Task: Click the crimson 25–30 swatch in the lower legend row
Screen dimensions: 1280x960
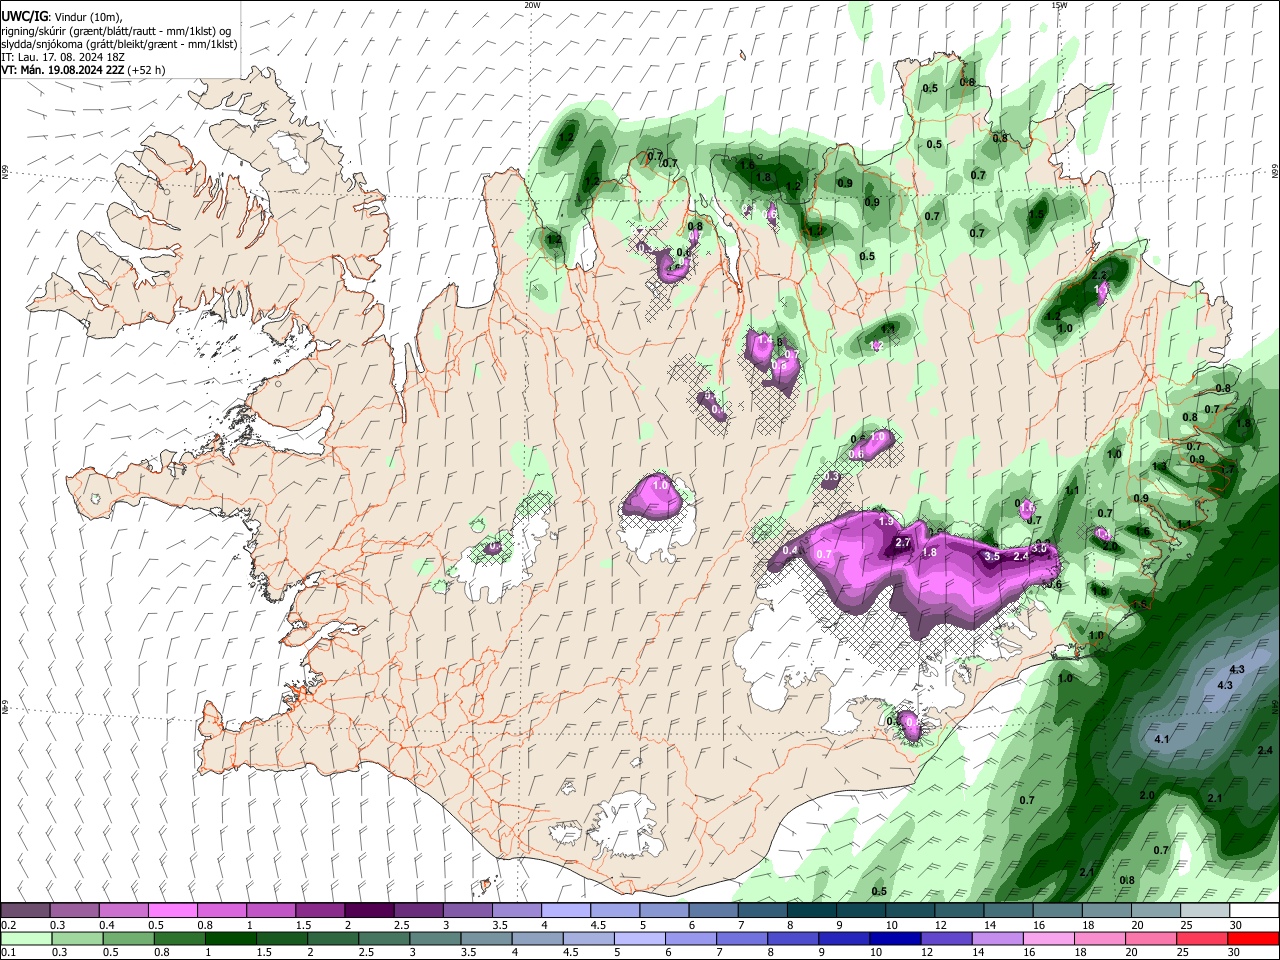Action: (x=1203, y=938)
